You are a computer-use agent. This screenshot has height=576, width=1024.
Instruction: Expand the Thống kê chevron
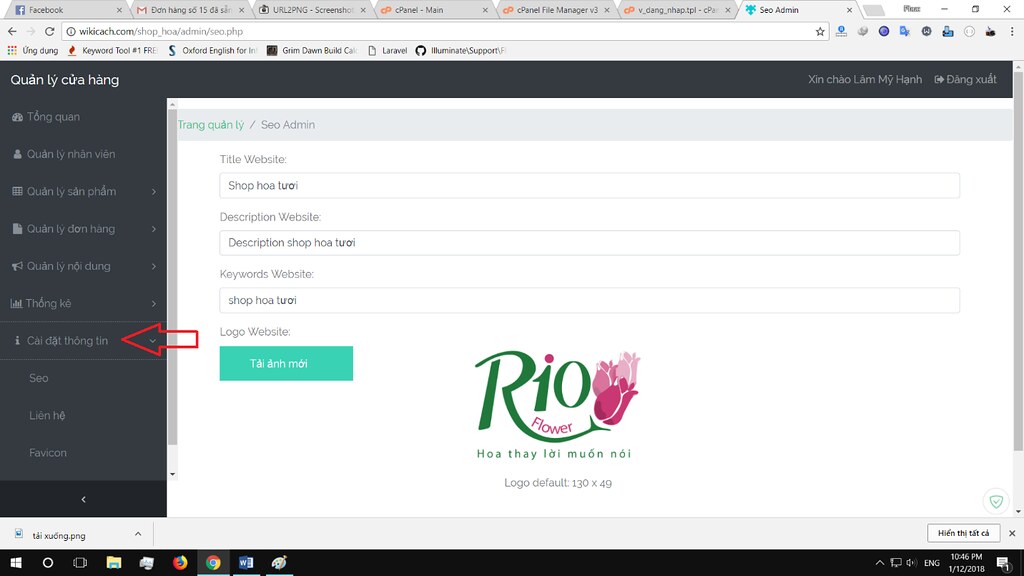154,304
